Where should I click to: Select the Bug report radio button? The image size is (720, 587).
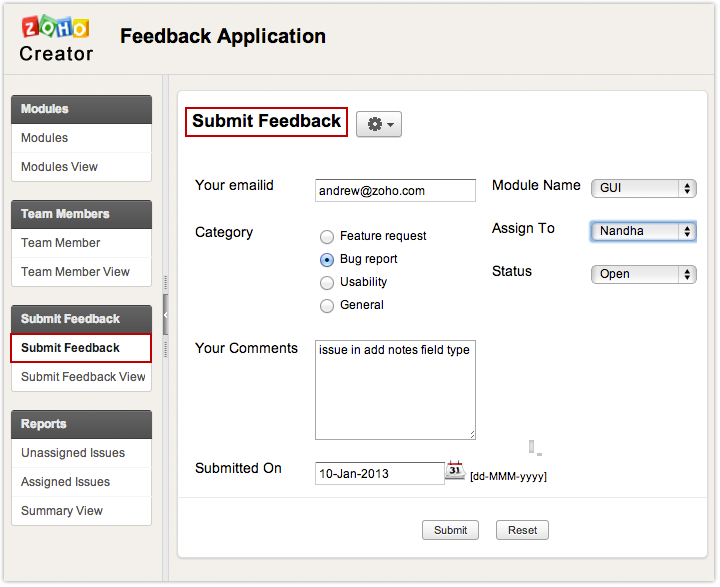[327, 260]
